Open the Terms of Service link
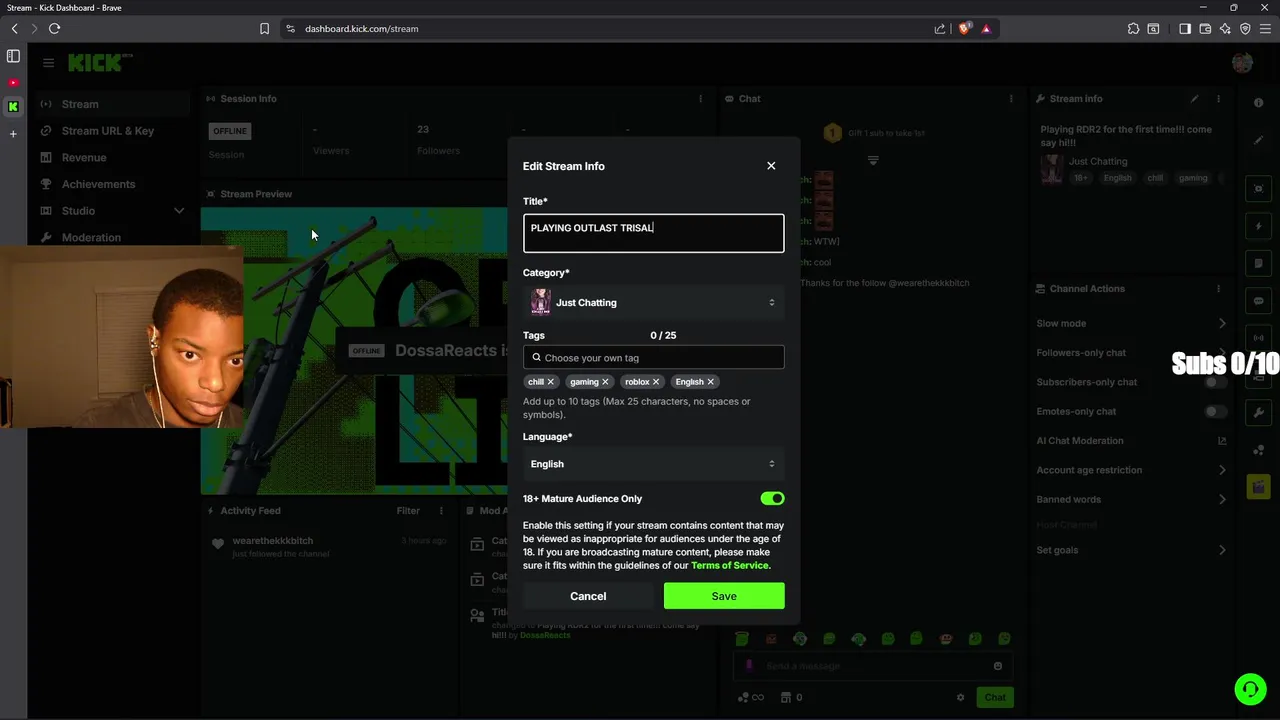1280x720 pixels. [x=730, y=566]
